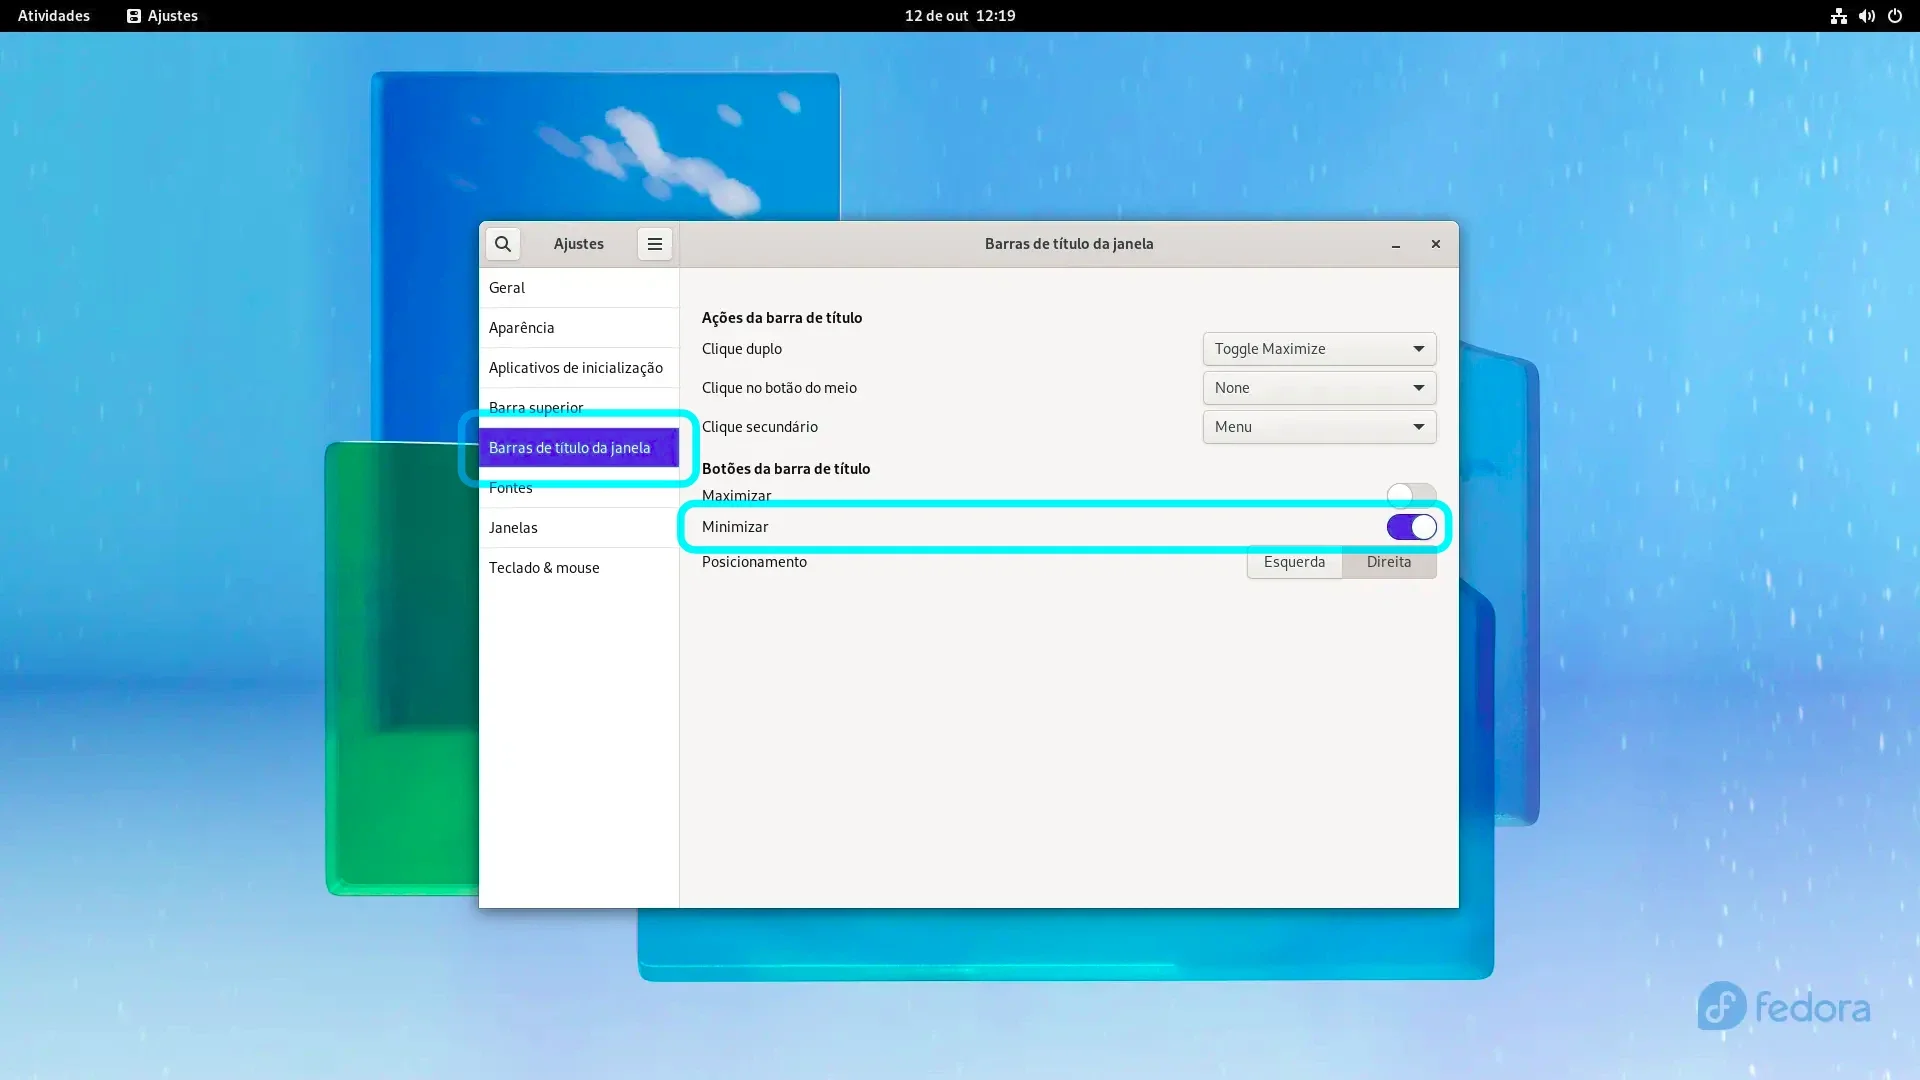Disable the Minimizar switch
The image size is (1920, 1080).
point(1411,527)
